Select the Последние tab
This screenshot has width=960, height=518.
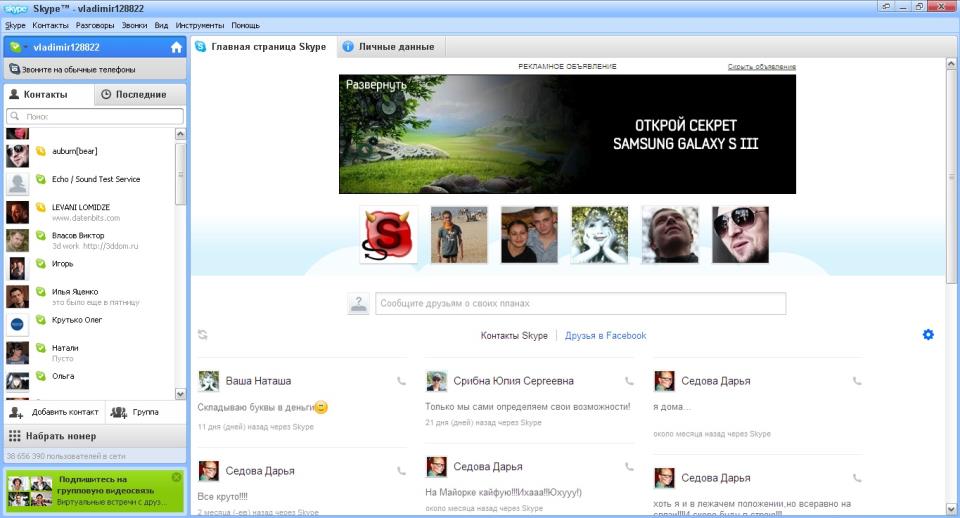(x=140, y=94)
